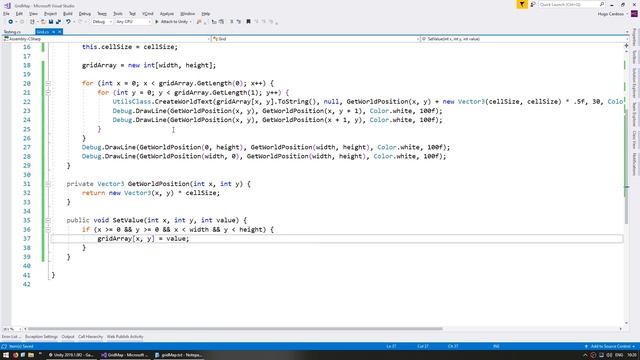
Task: Open the Help menu
Action: pos(205,14)
